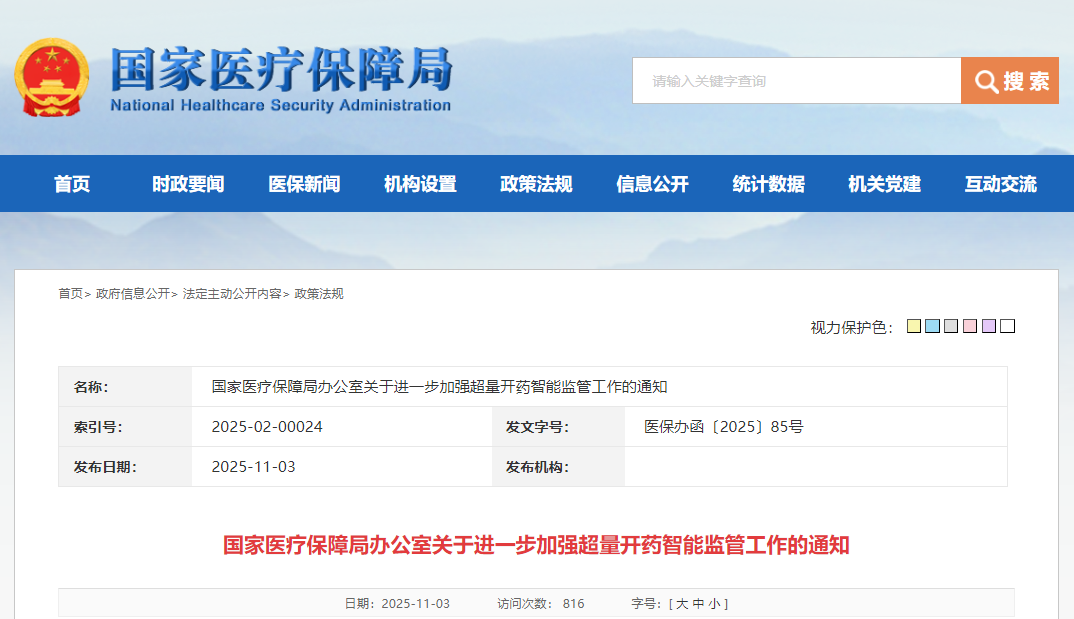Image resolution: width=1074 pixels, height=619 pixels.
Task: Select the purple eyesight protection color
Action: [x=989, y=326]
